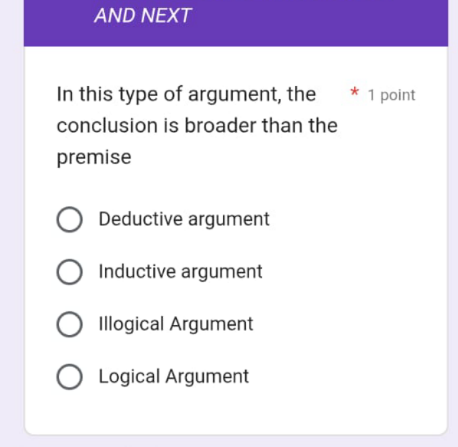Screen dimensions: 458x447
Task: Click the "AND NEXT" header text
Action: pyautogui.click(x=143, y=16)
